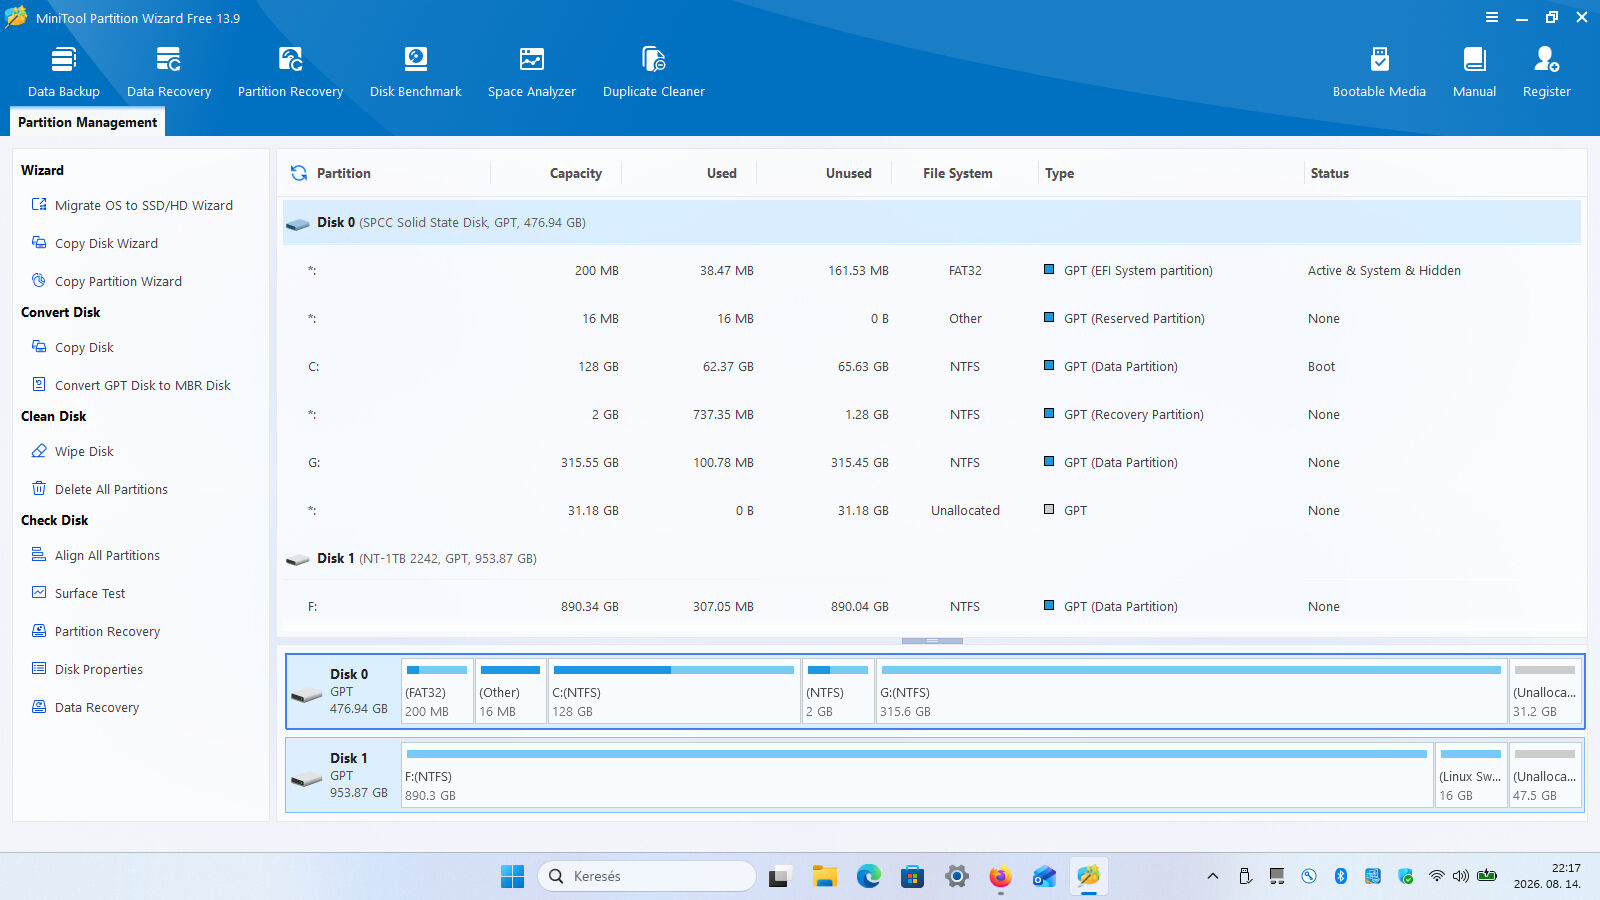Viewport: 1600px width, 900px height.
Task: Refresh the partition list with the refresh icon
Action: tap(298, 173)
